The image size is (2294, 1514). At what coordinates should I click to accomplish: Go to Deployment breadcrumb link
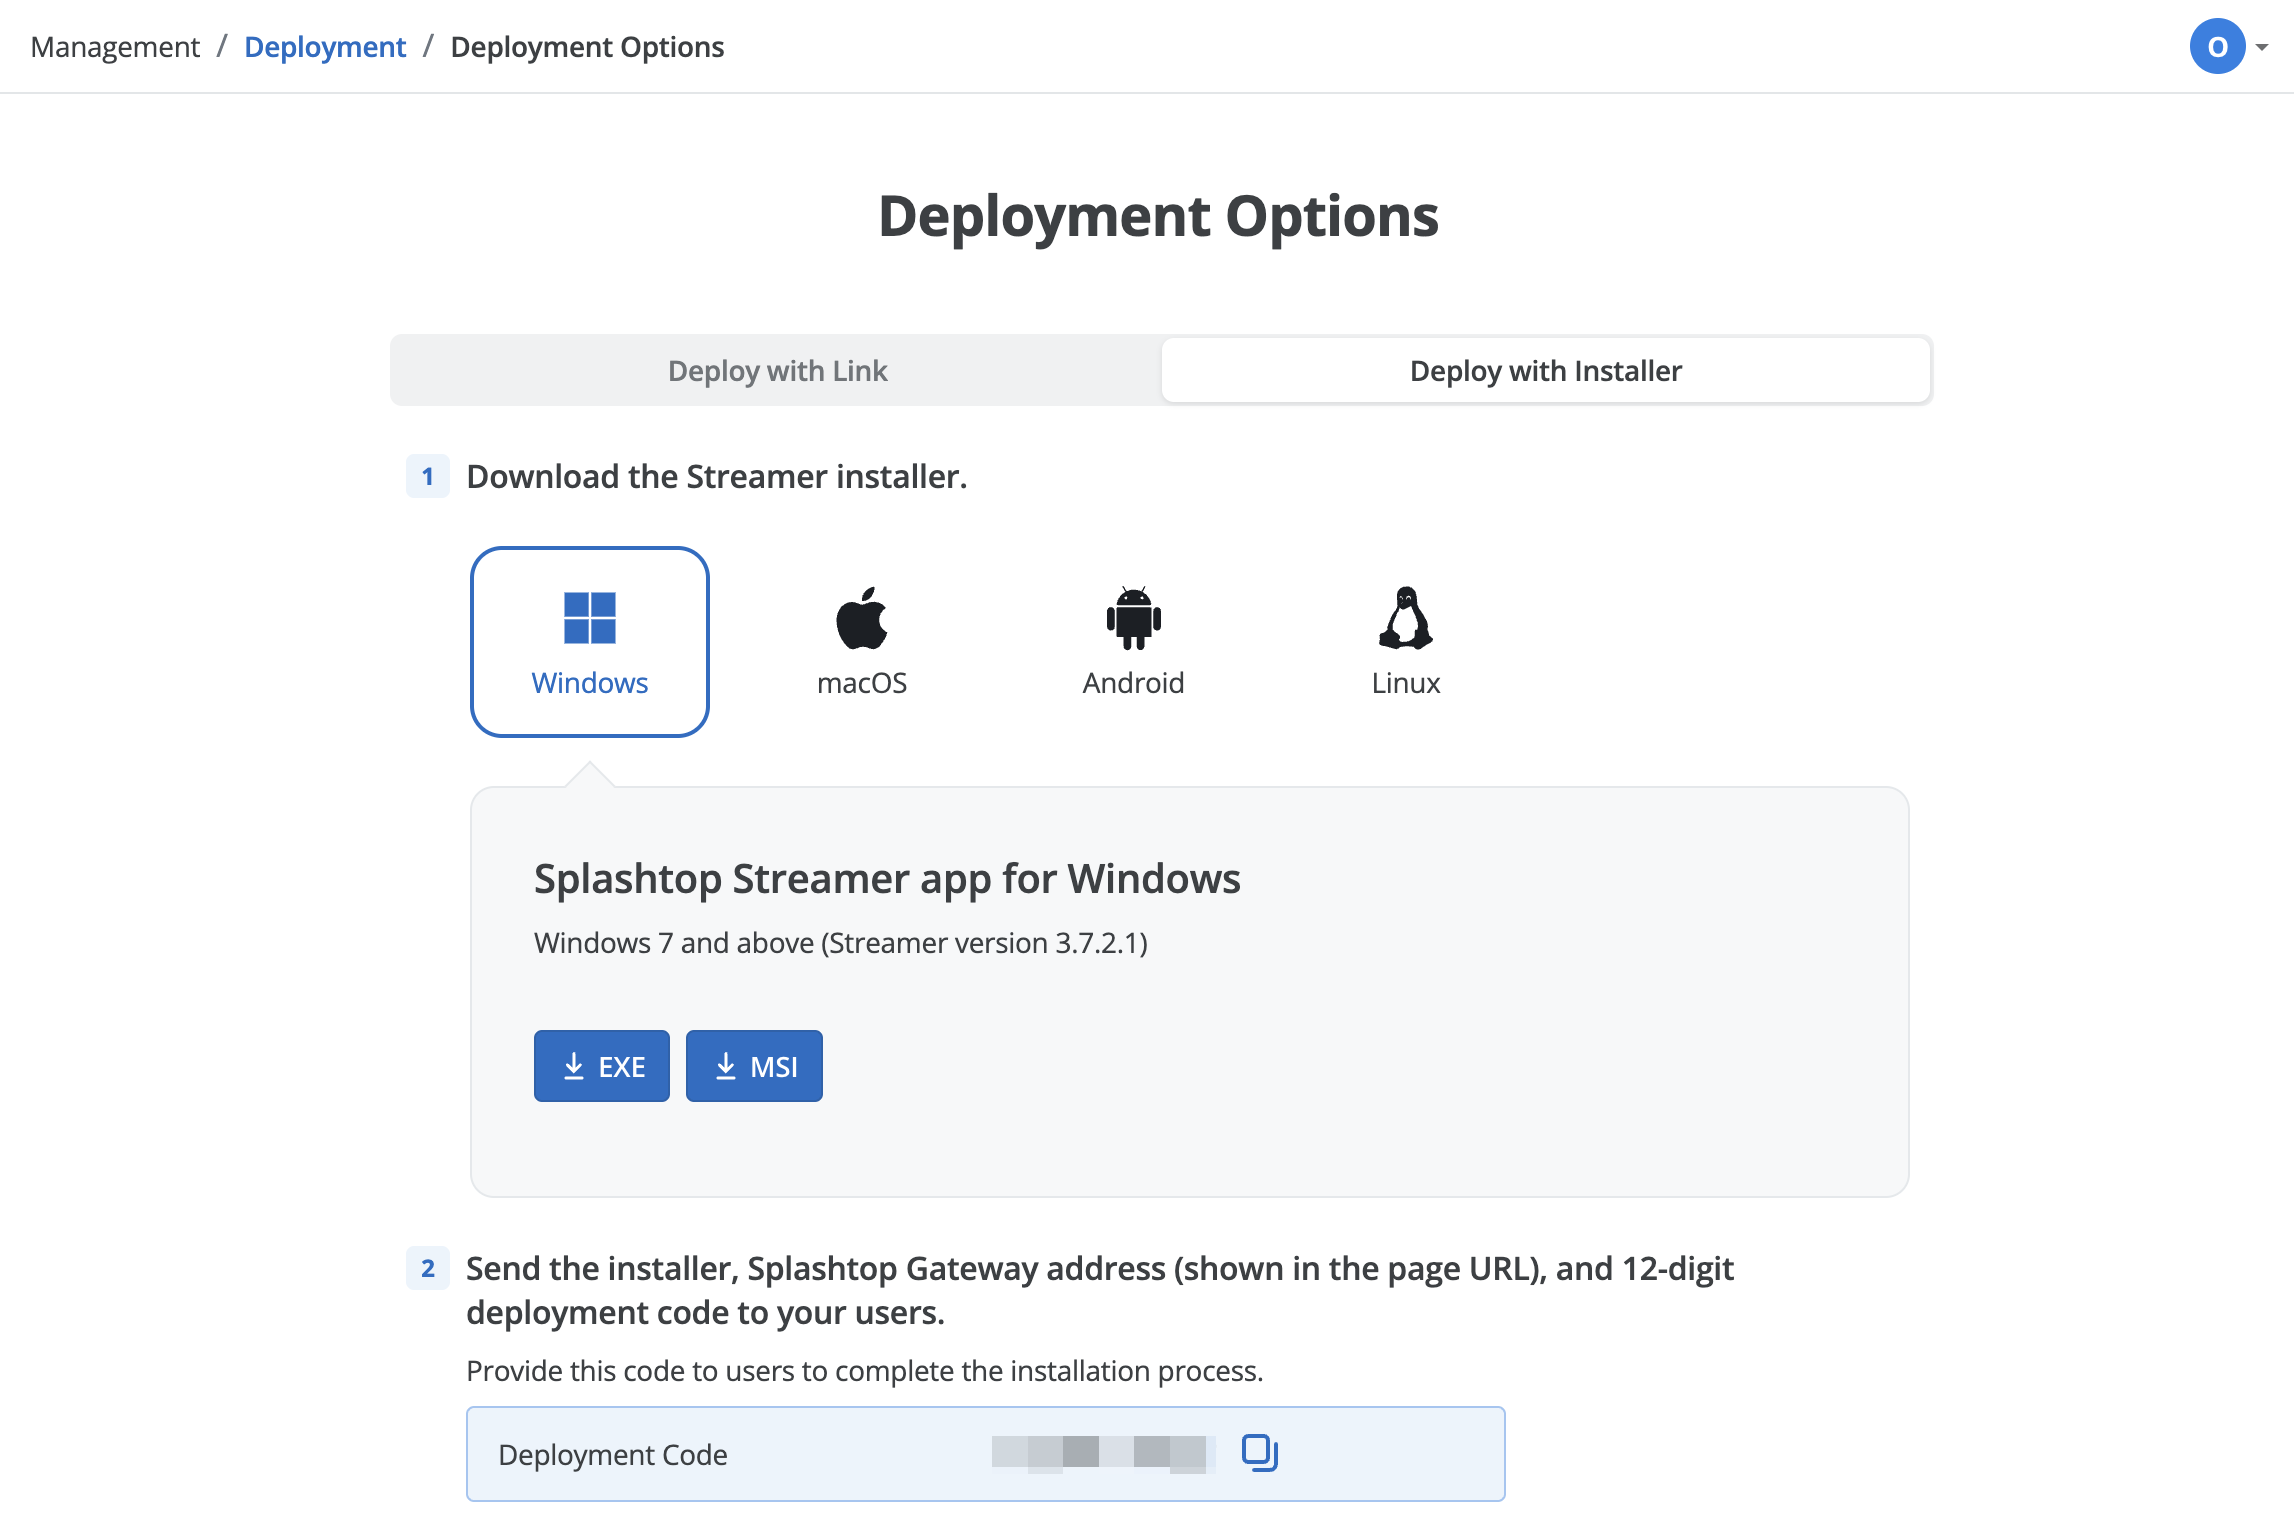tap(325, 47)
